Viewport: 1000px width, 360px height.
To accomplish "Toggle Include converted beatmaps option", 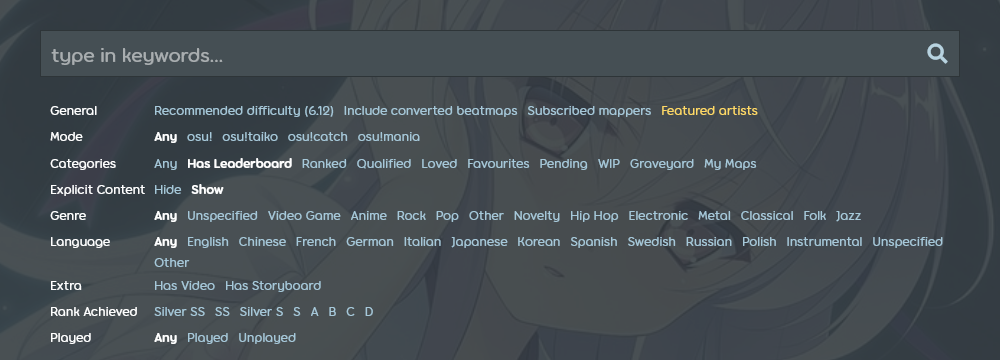I will pyautogui.click(x=430, y=111).
